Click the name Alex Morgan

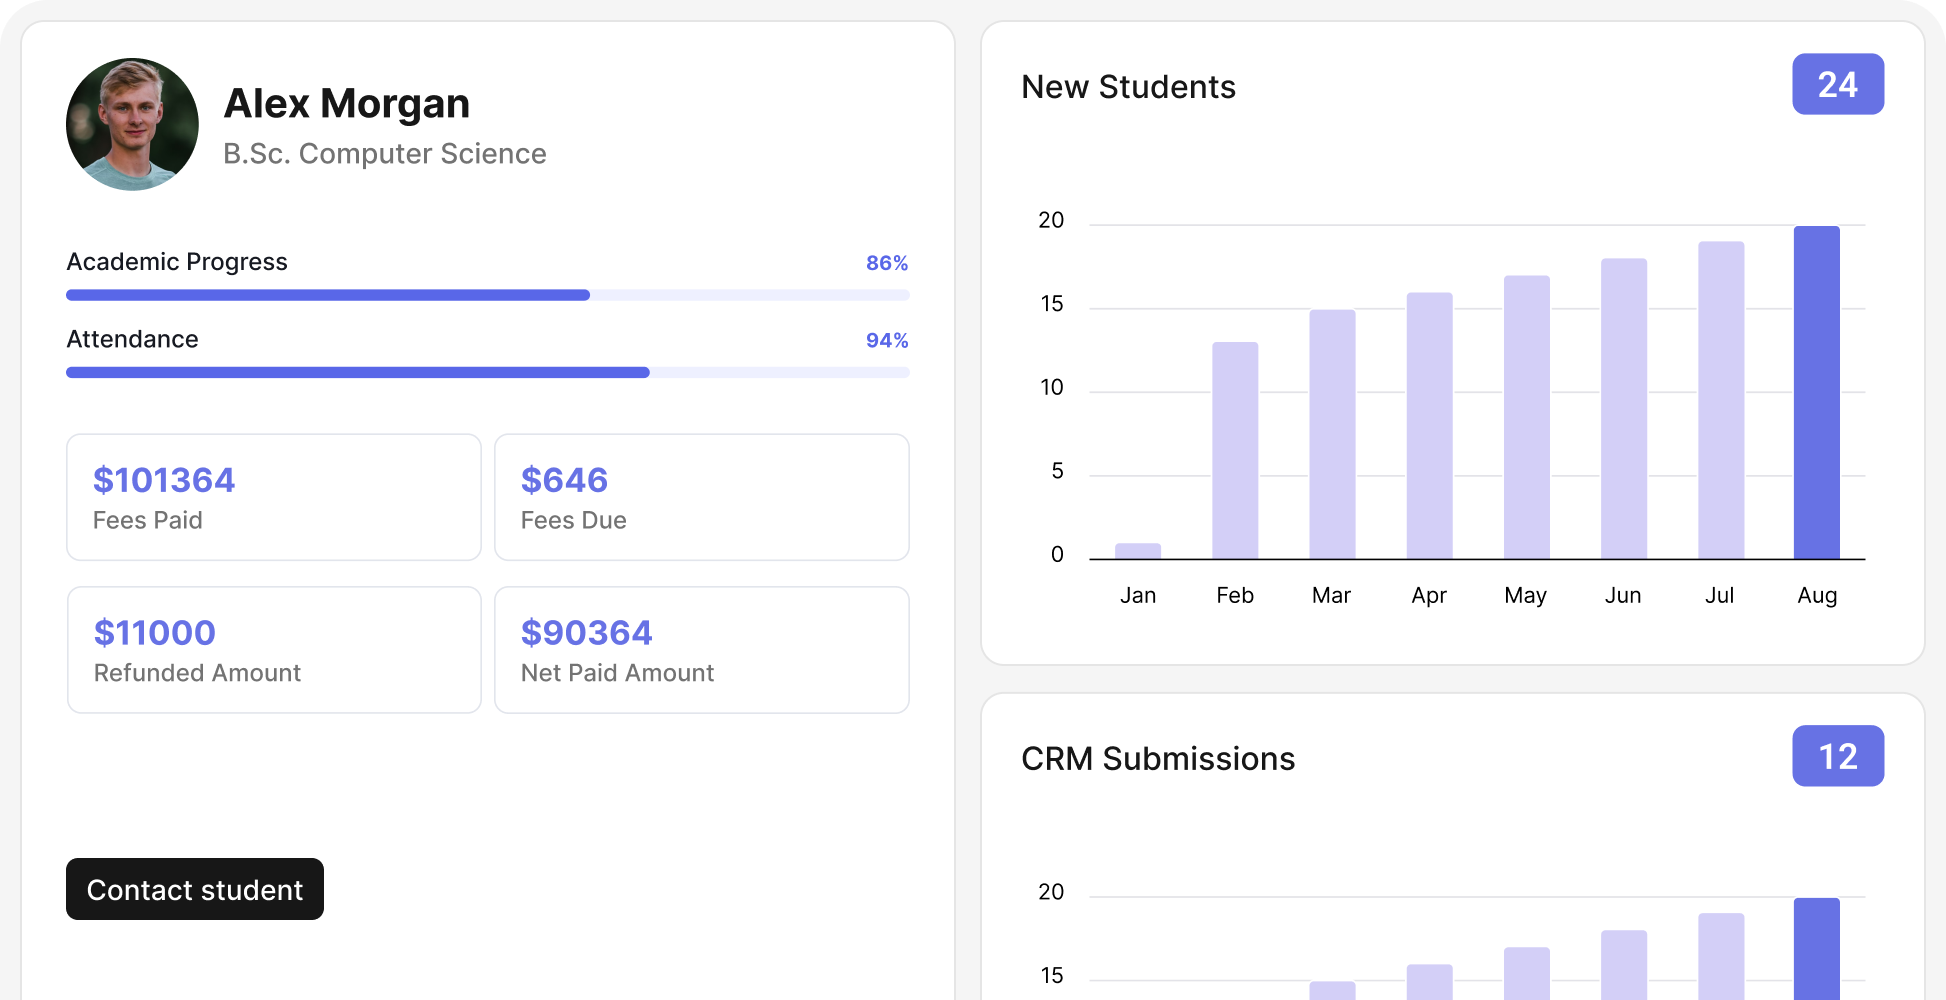tap(347, 103)
